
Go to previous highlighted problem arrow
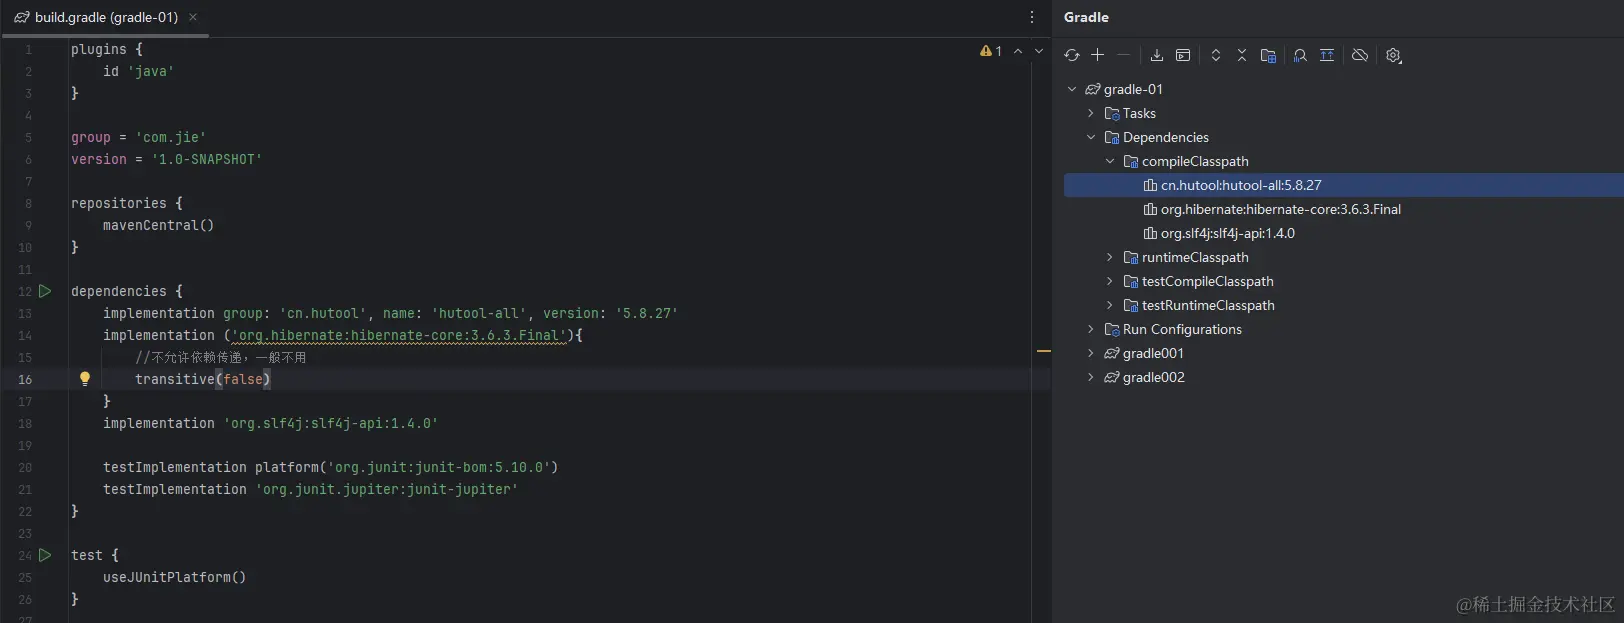click(x=1018, y=51)
